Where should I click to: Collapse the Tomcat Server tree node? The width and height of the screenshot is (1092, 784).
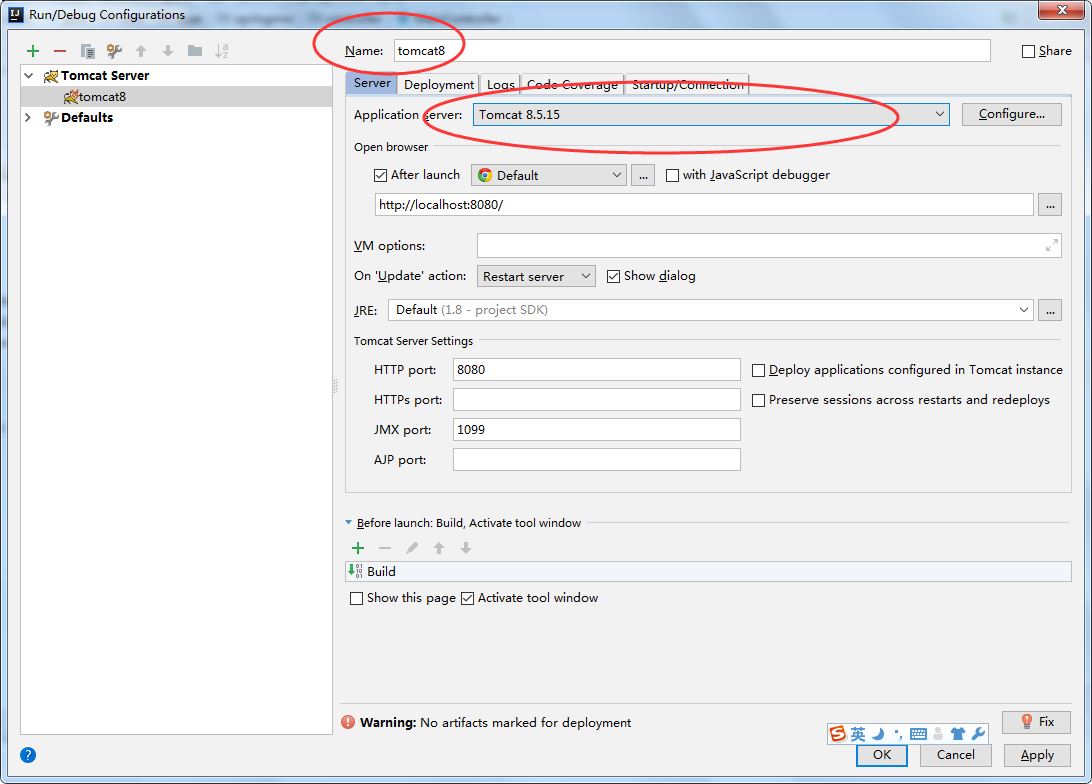(29, 76)
